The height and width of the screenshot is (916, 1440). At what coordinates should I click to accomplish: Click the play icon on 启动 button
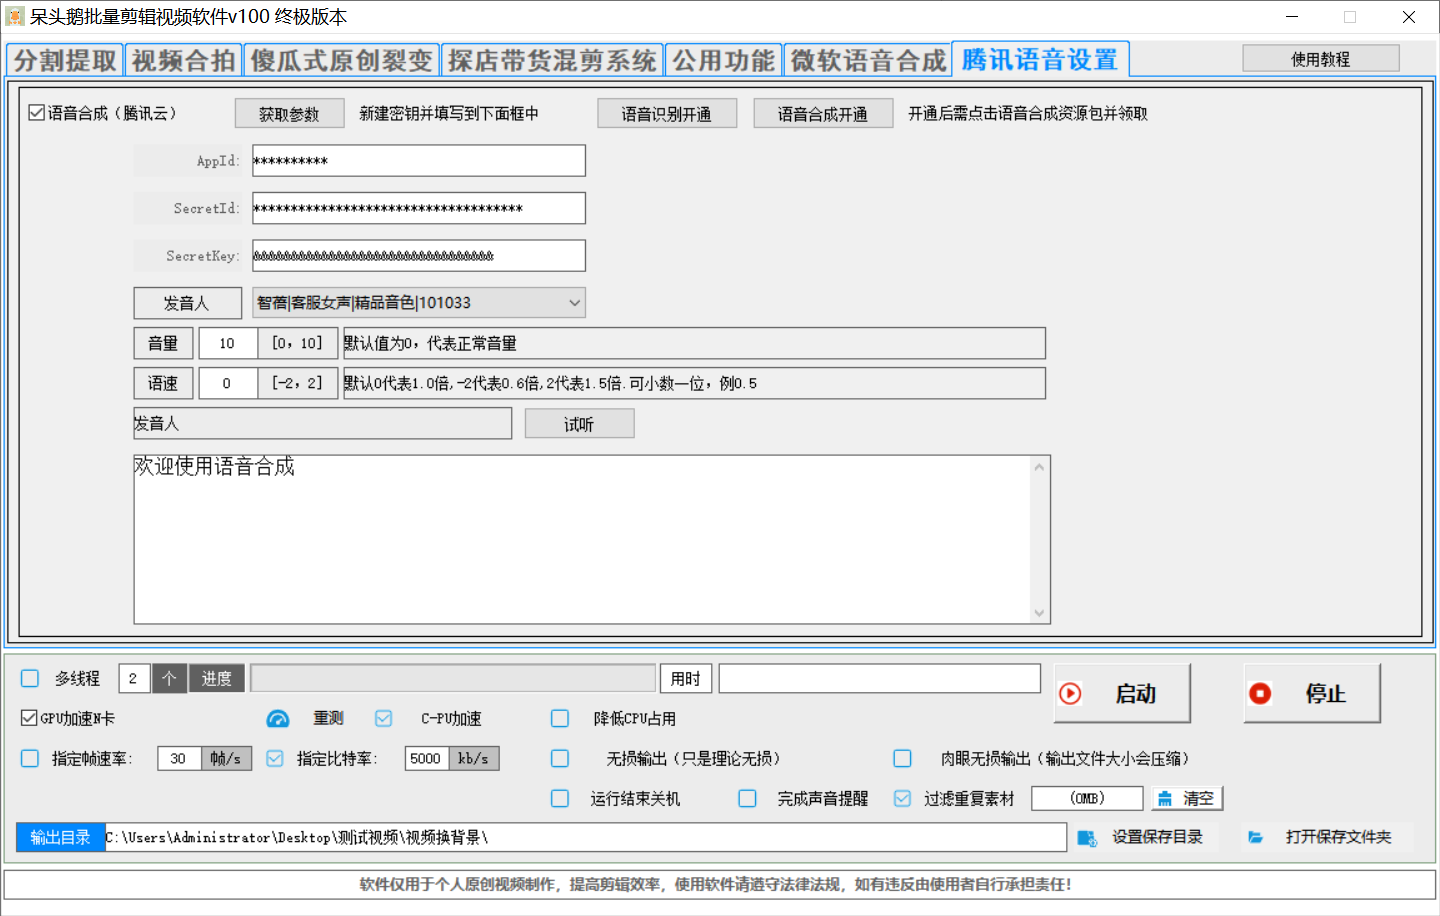pyautogui.click(x=1070, y=694)
